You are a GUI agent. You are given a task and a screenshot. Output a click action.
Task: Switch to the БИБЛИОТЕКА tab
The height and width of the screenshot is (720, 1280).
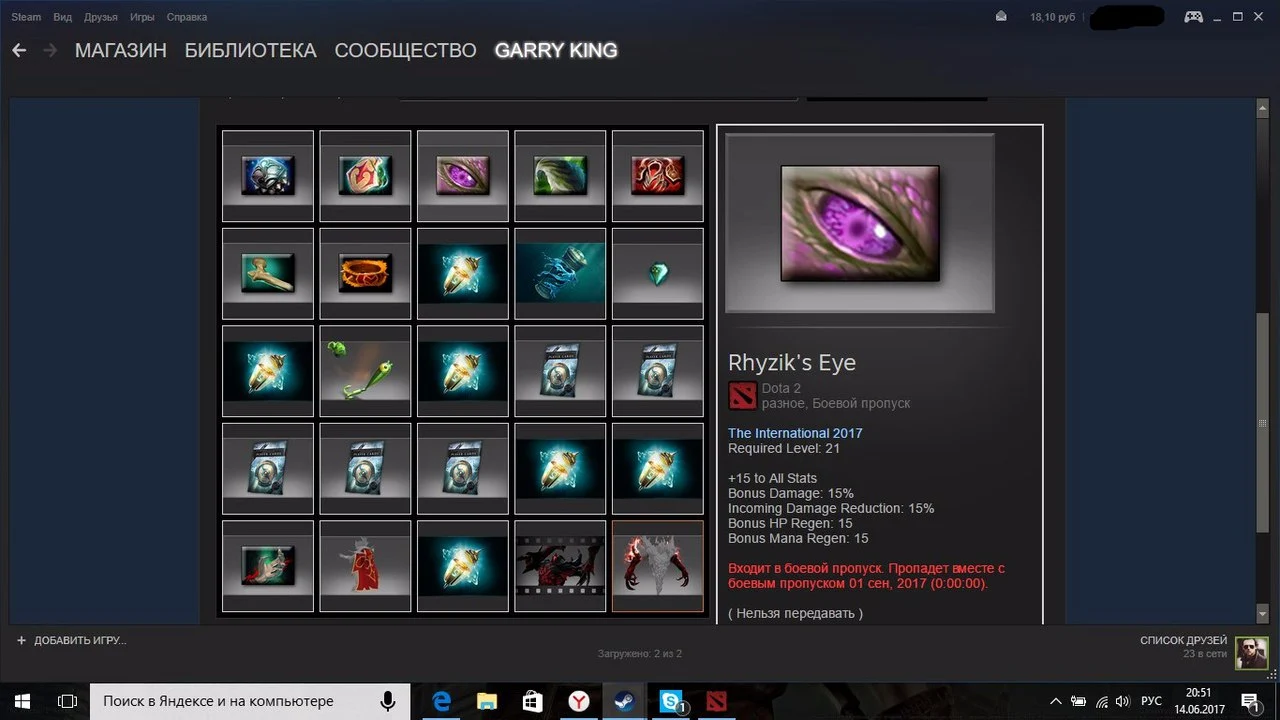tap(251, 50)
